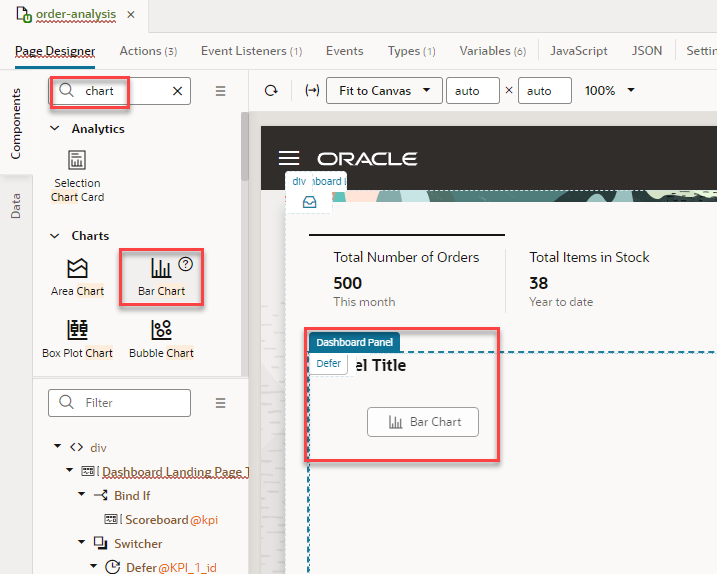Click the search magnifier in components field

click(67, 91)
